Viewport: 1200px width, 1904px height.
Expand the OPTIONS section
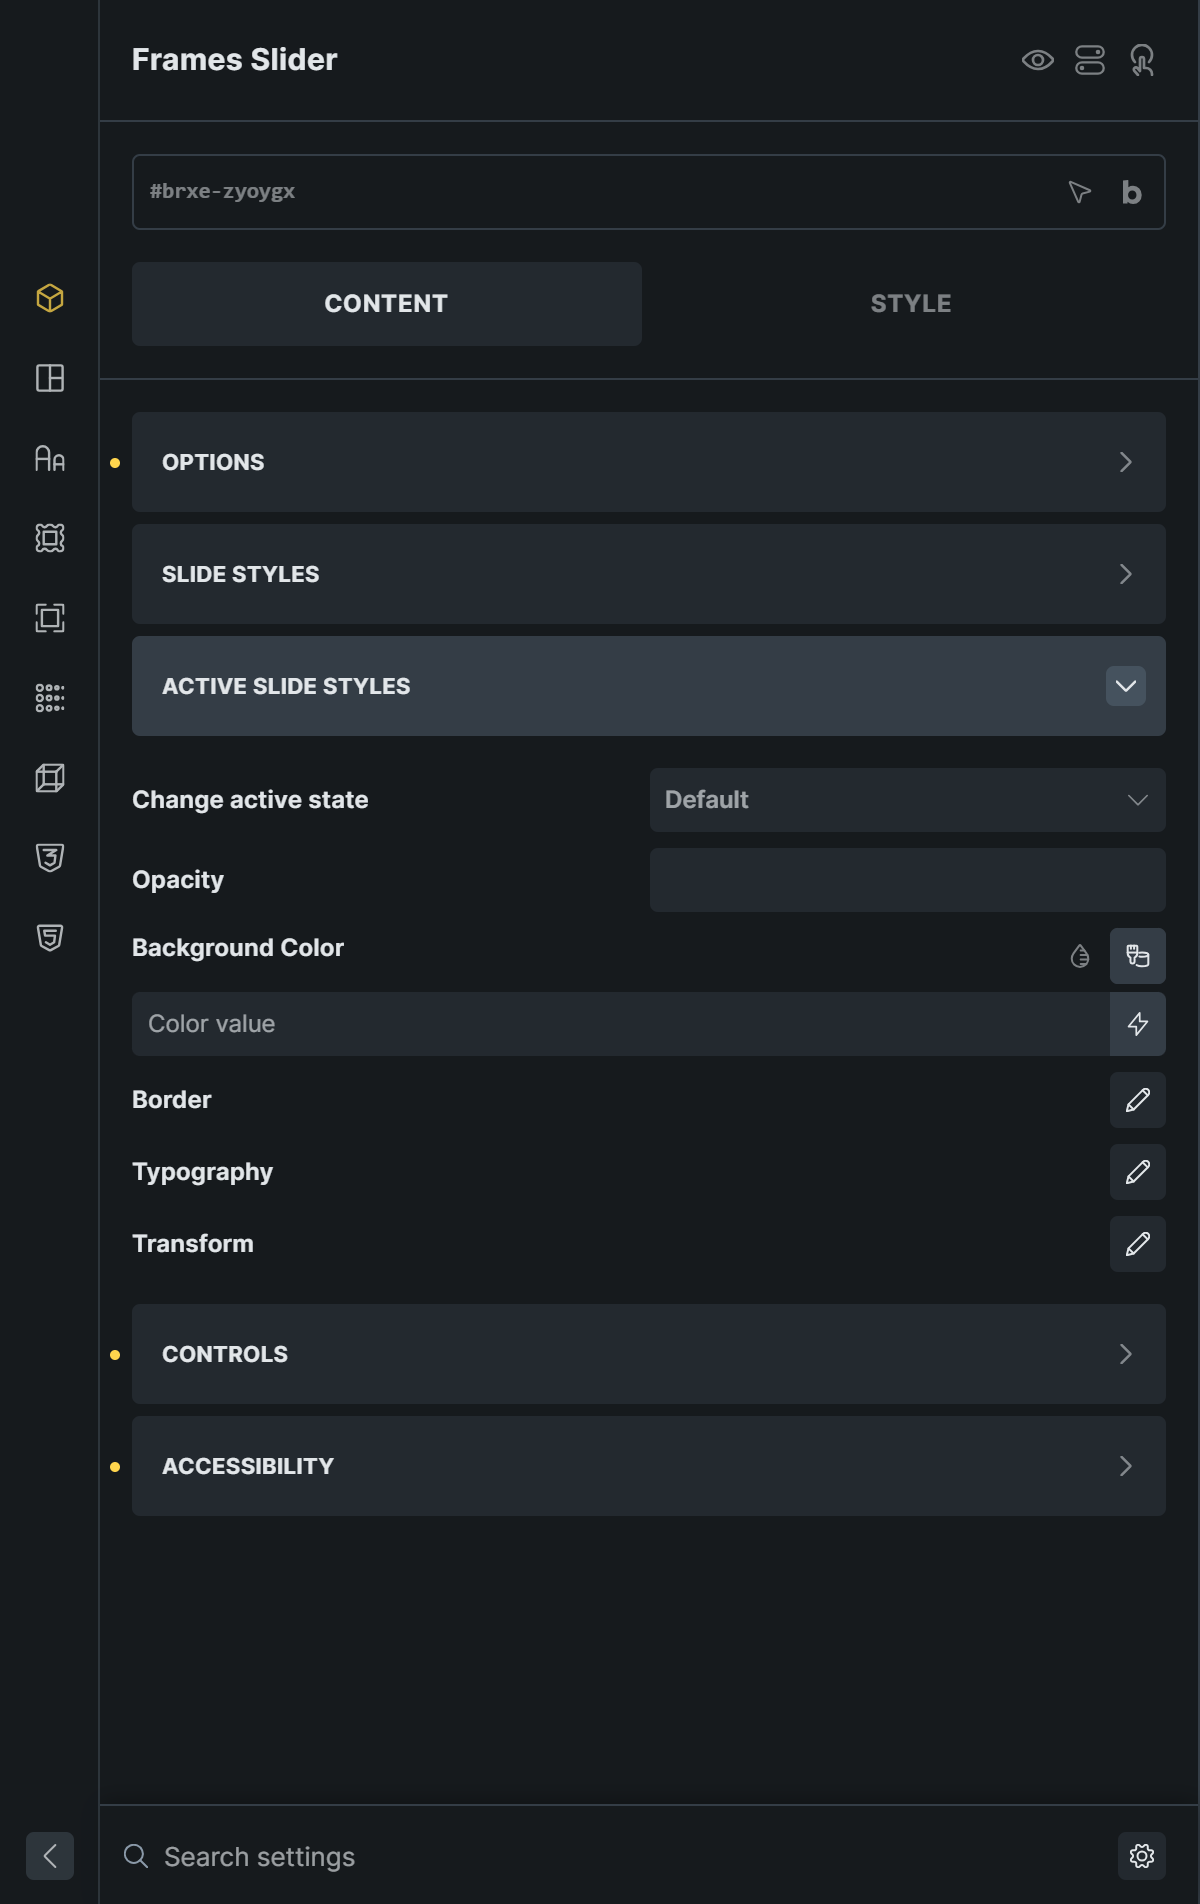[x=649, y=462]
